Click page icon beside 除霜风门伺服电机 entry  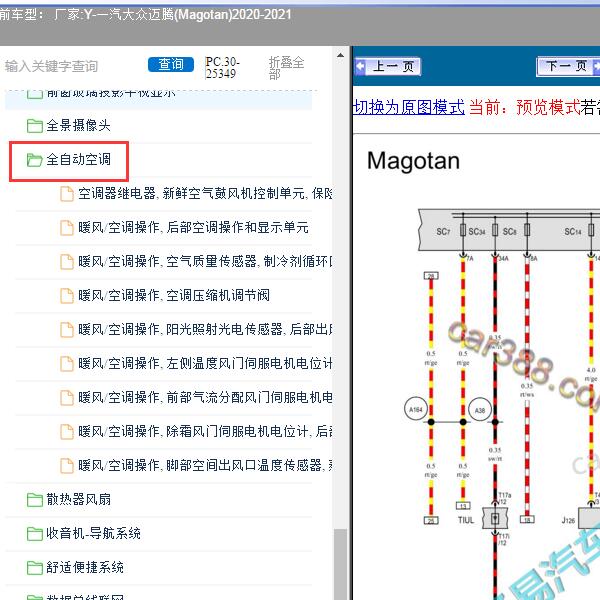(x=67, y=432)
